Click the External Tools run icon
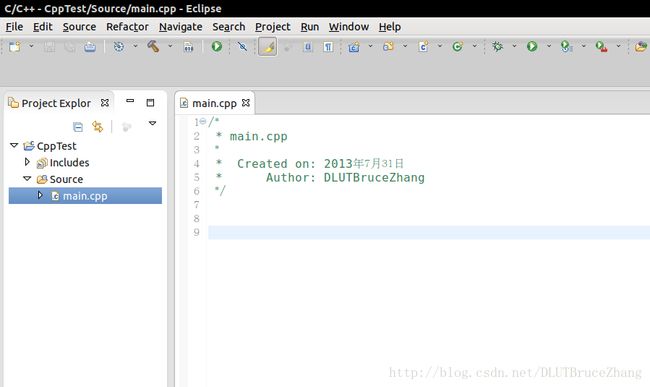Screen dimensions: 650x387 [x=601, y=46]
